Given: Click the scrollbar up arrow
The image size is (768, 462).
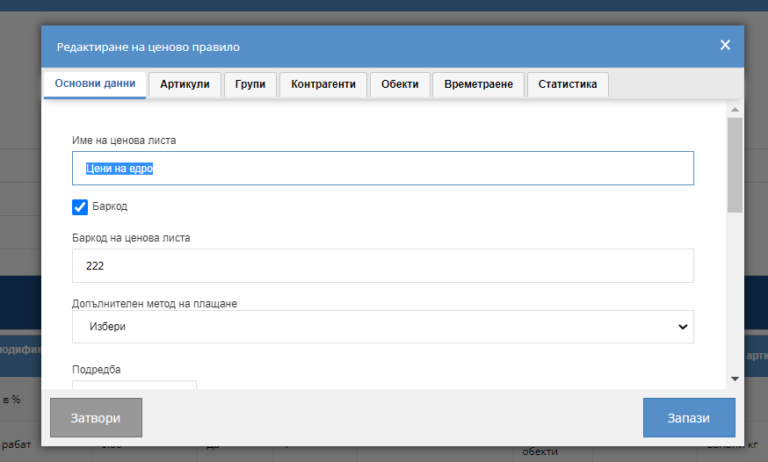Looking at the screenshot, I should (735, 109).
